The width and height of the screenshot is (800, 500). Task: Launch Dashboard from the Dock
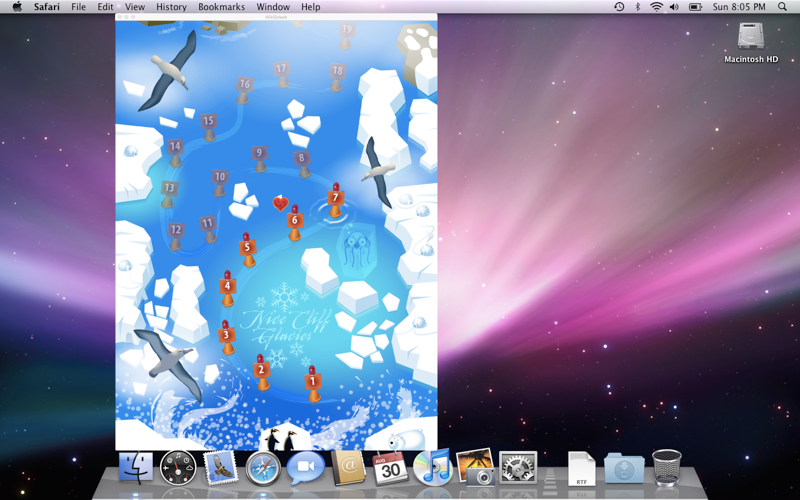point(178,467)
